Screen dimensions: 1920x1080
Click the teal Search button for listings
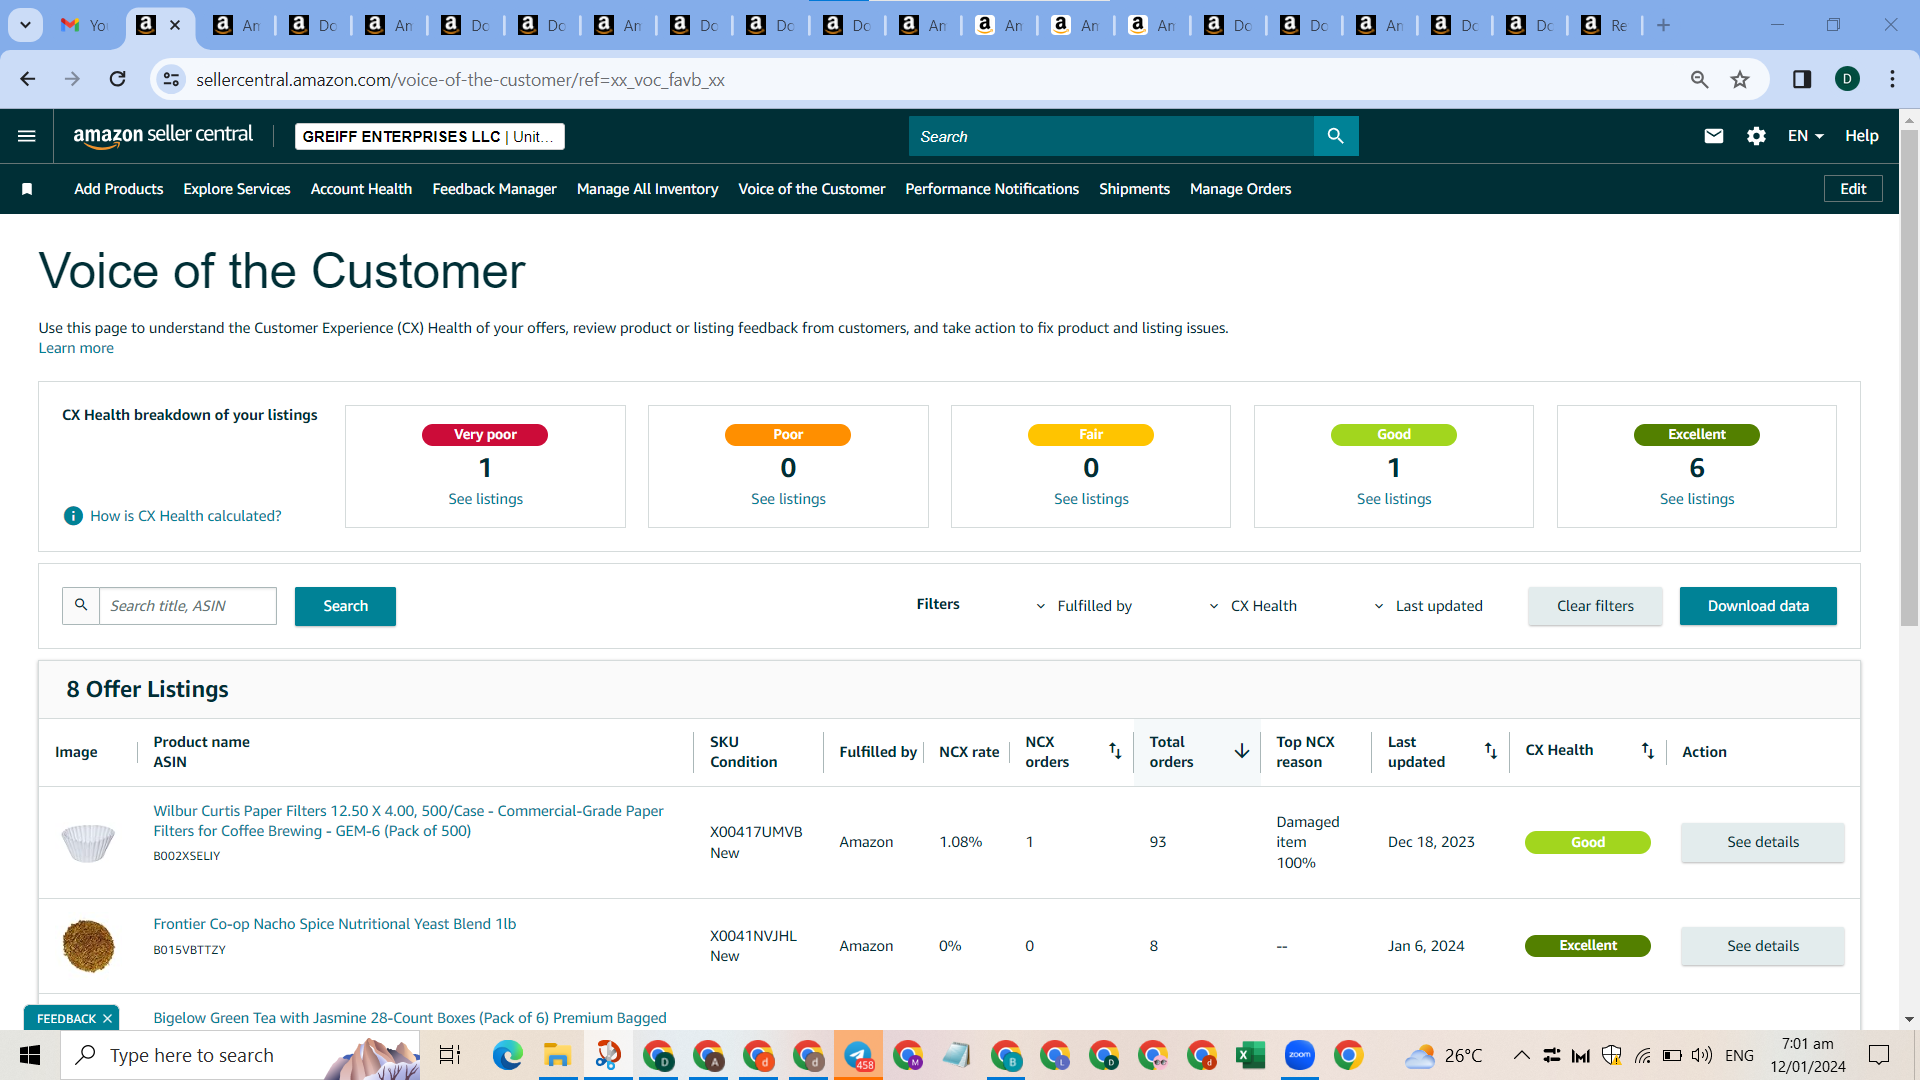pyautogui.click(x=345, y=606)
